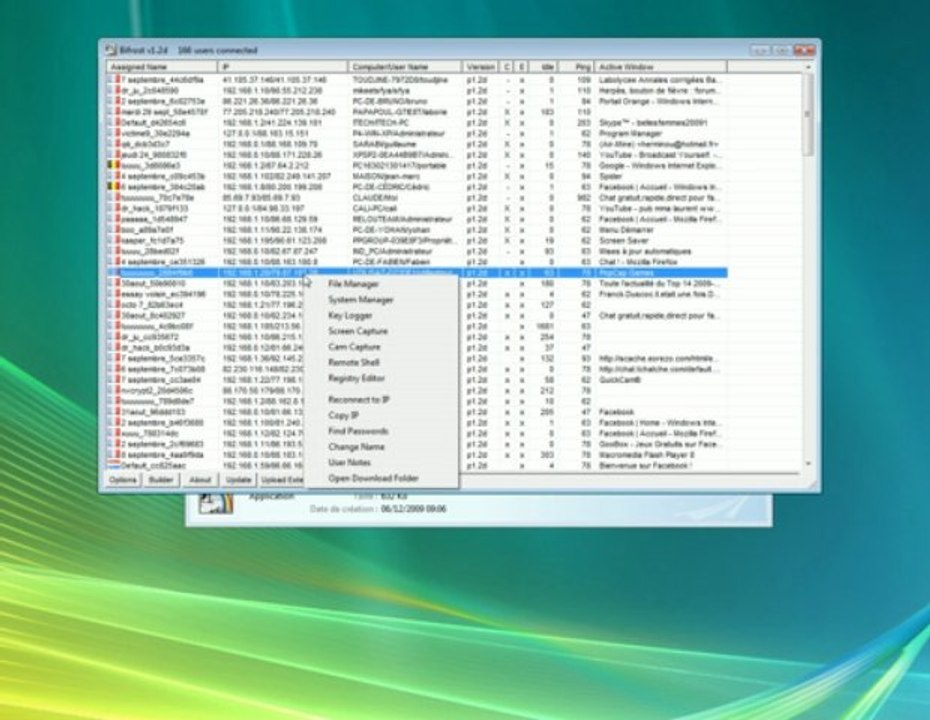Click the flag icon of octo 7_82b63ec4 row
930x720 pixels.
click(x=114, y=305)
